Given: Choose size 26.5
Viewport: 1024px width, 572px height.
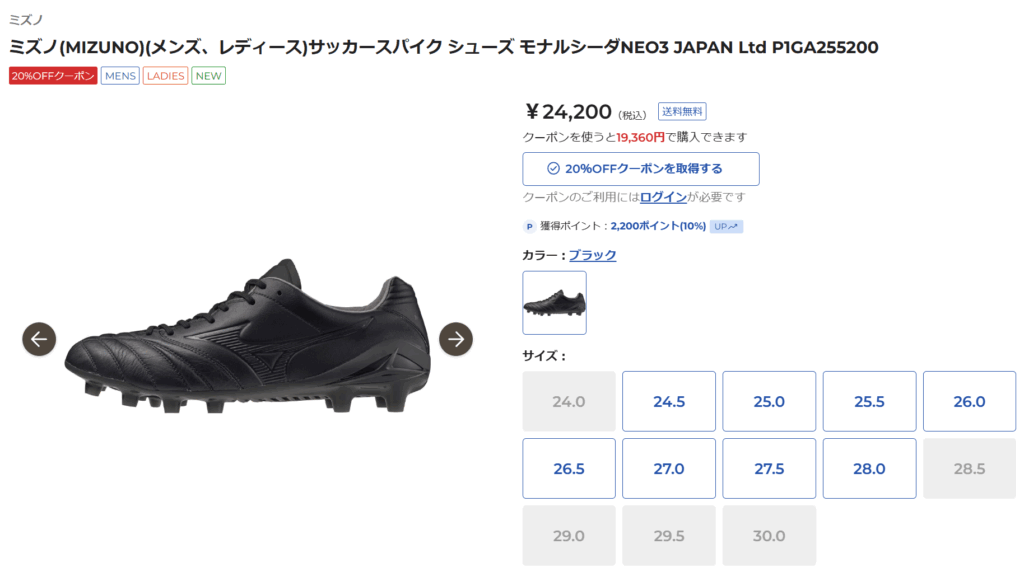Looking at the screenshot, I should [x=569, y=469].
